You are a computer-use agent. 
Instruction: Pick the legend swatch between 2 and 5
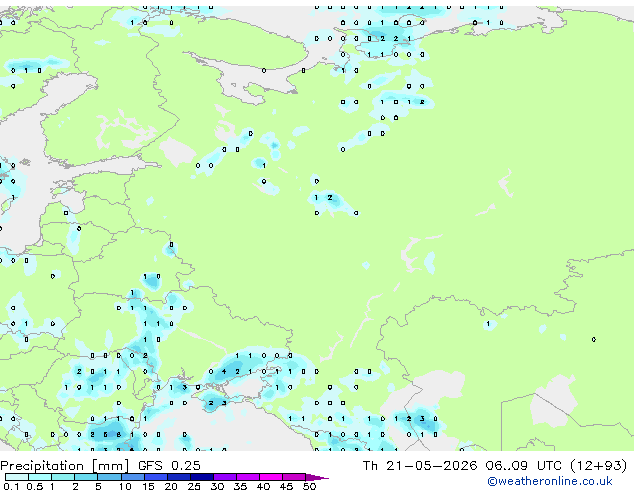pyautogui.click(x=86, y=477)
